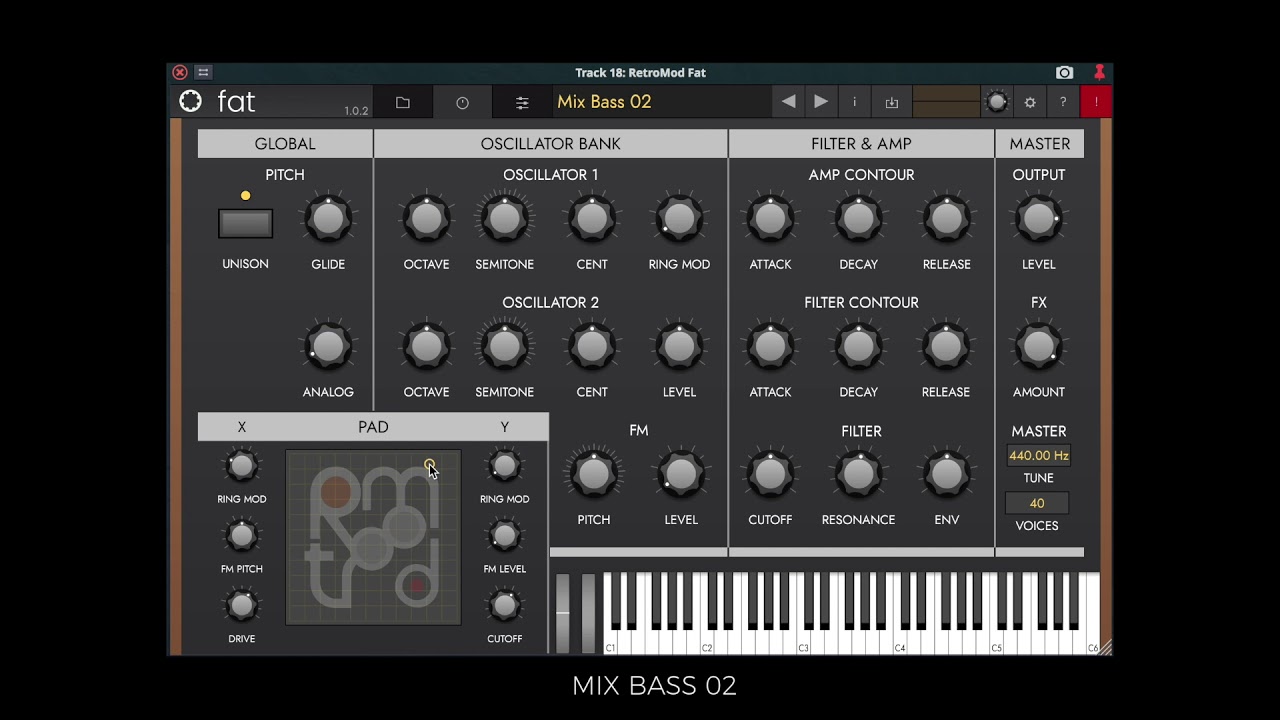Click the window layout icon next to close
1280x720 pixels.
pyautogui.click(x=203, y=72)
